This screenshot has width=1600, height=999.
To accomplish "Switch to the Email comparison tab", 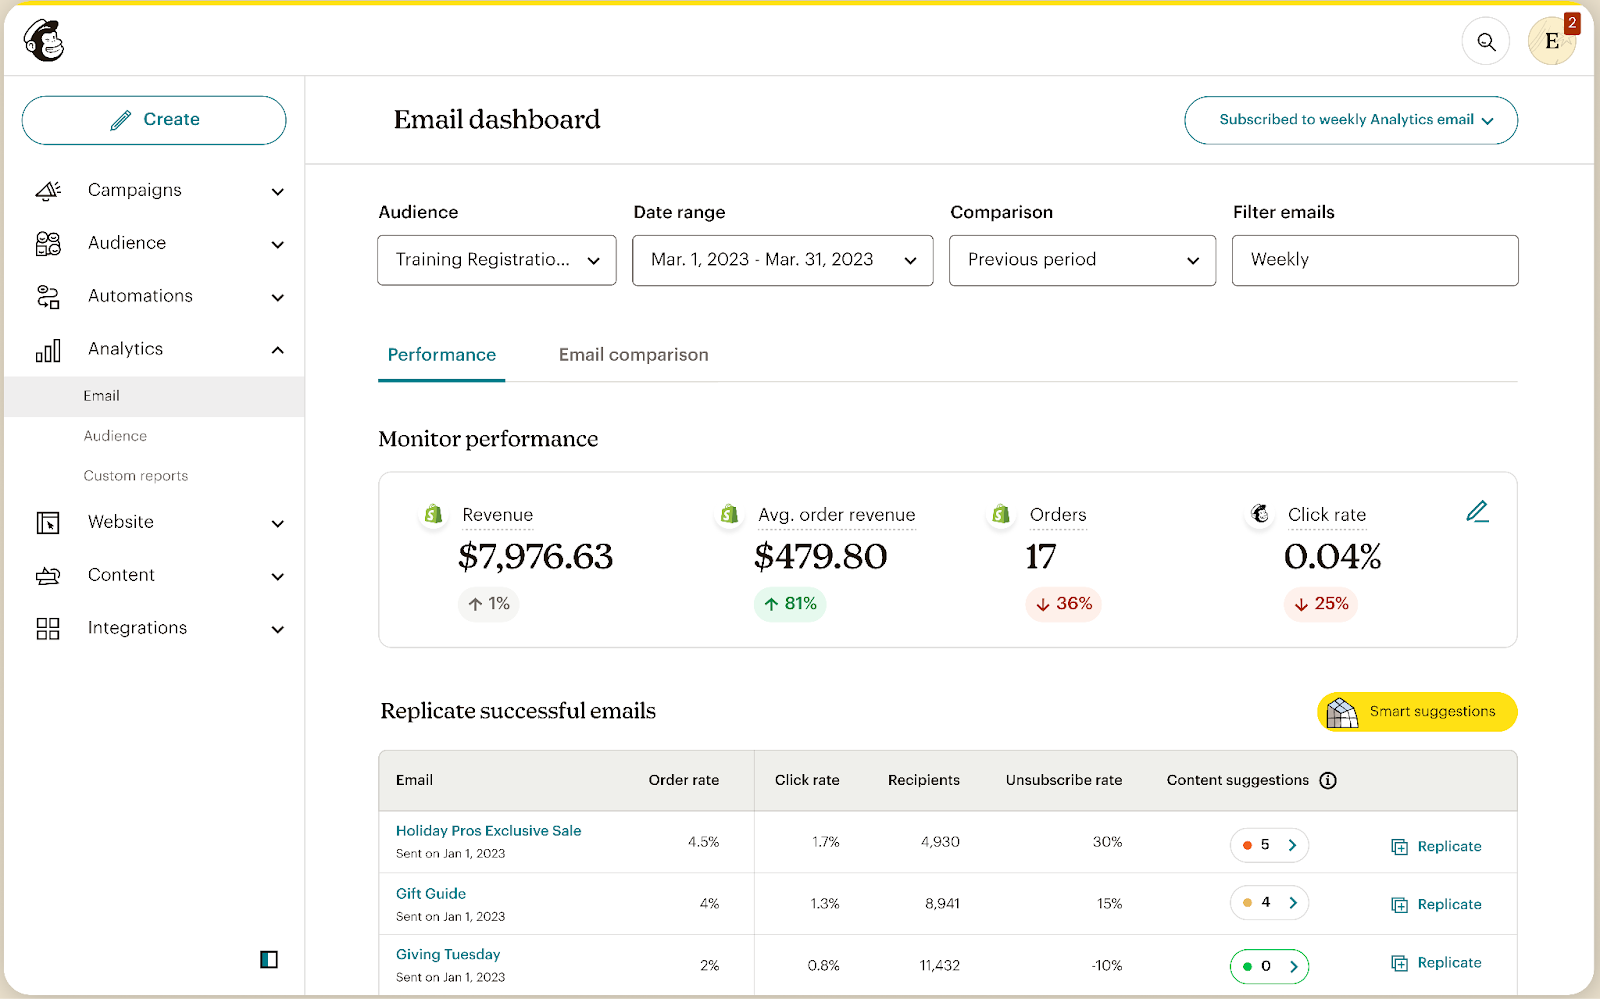I will pyautogui.click(x=633, y=354).
